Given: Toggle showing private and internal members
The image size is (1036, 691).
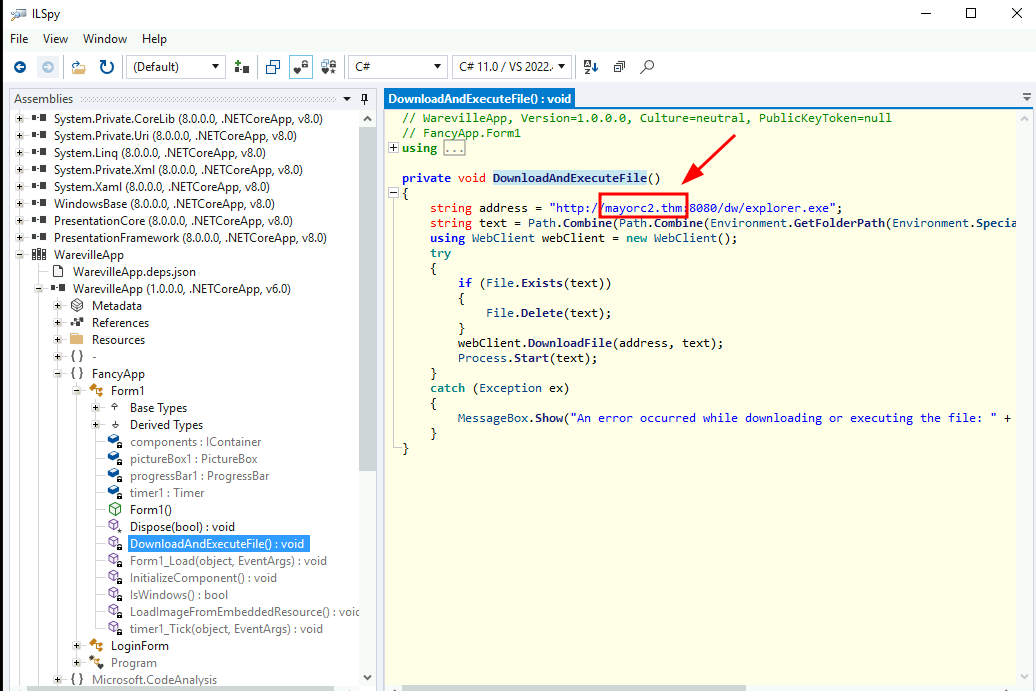Looking at the screenshot, I should click(x=301, y=67).
